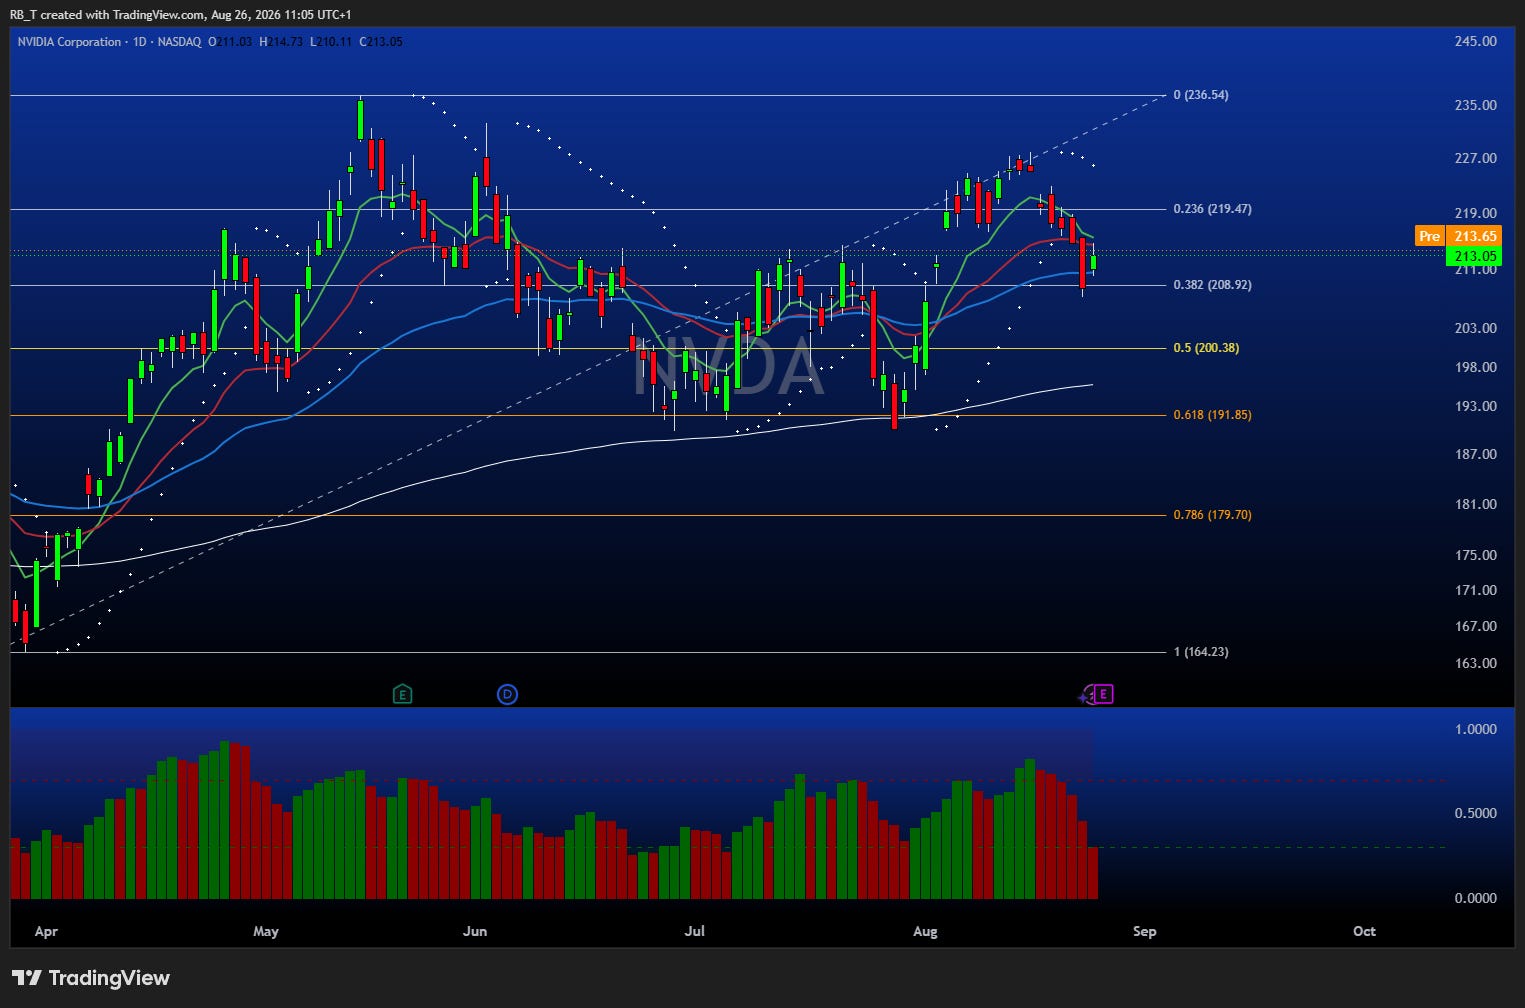The image size is (1525, 1008).
Task: Click 219.00 on the price axis
Action: [x=1476, y=214]
